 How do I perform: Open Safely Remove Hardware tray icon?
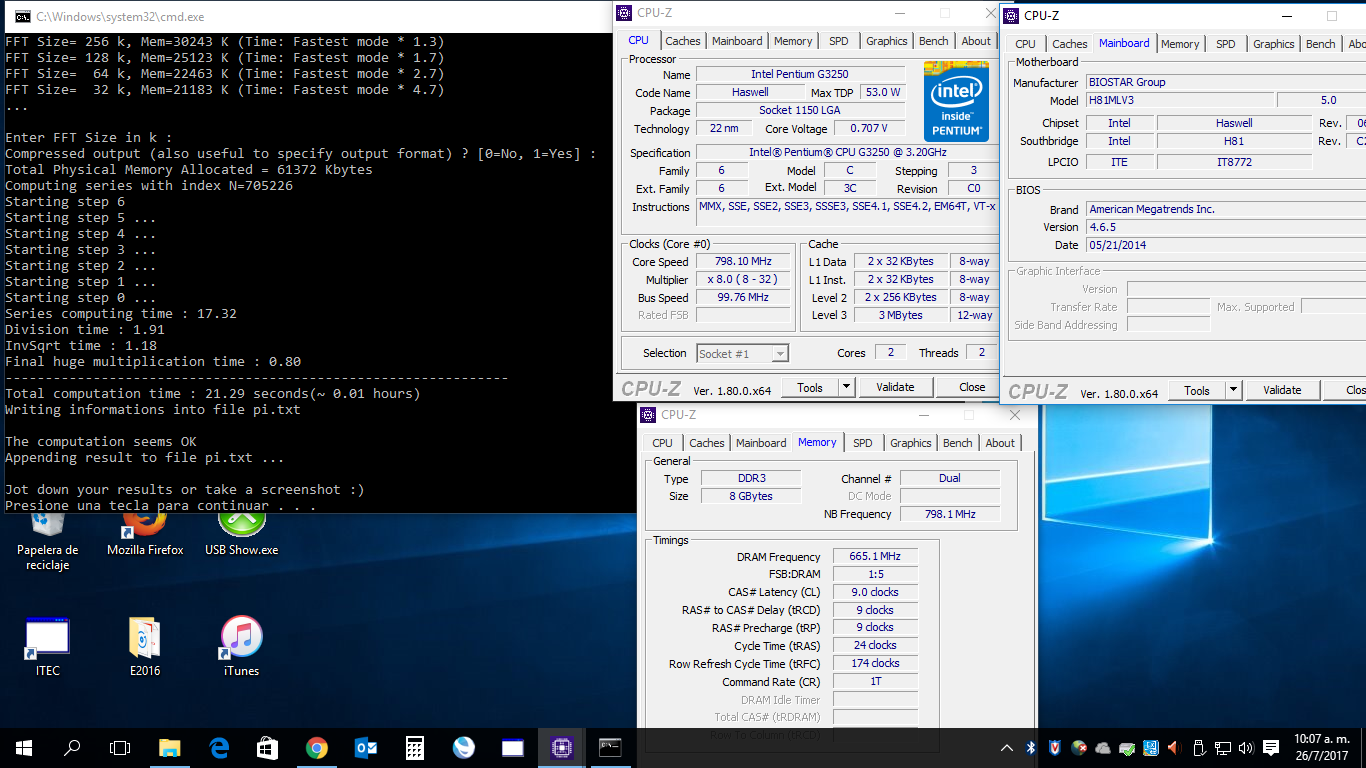pyautogui.click(x=1198, y=748)
